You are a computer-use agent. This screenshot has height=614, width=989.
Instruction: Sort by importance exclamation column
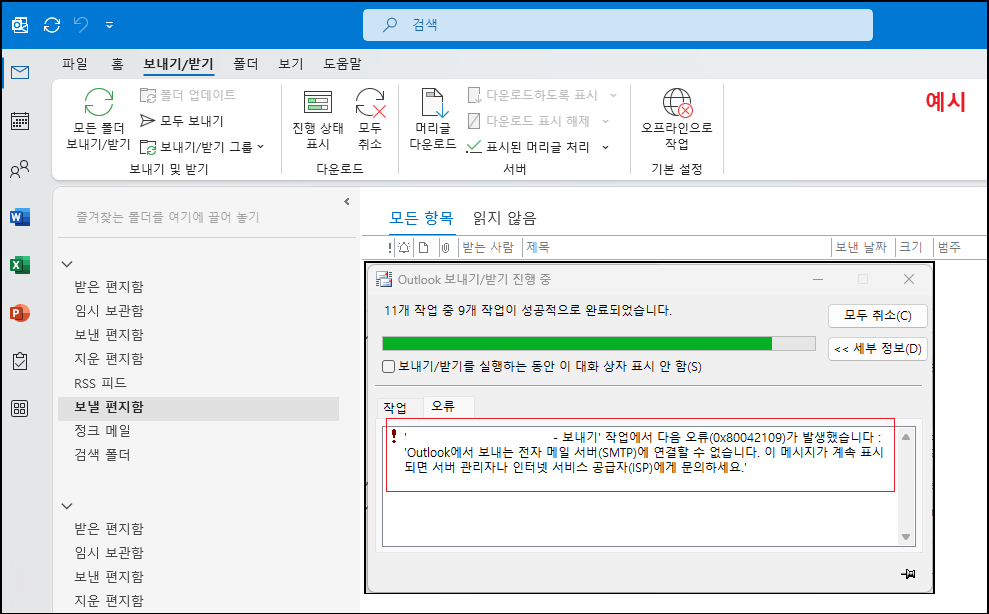pos(390,247)
